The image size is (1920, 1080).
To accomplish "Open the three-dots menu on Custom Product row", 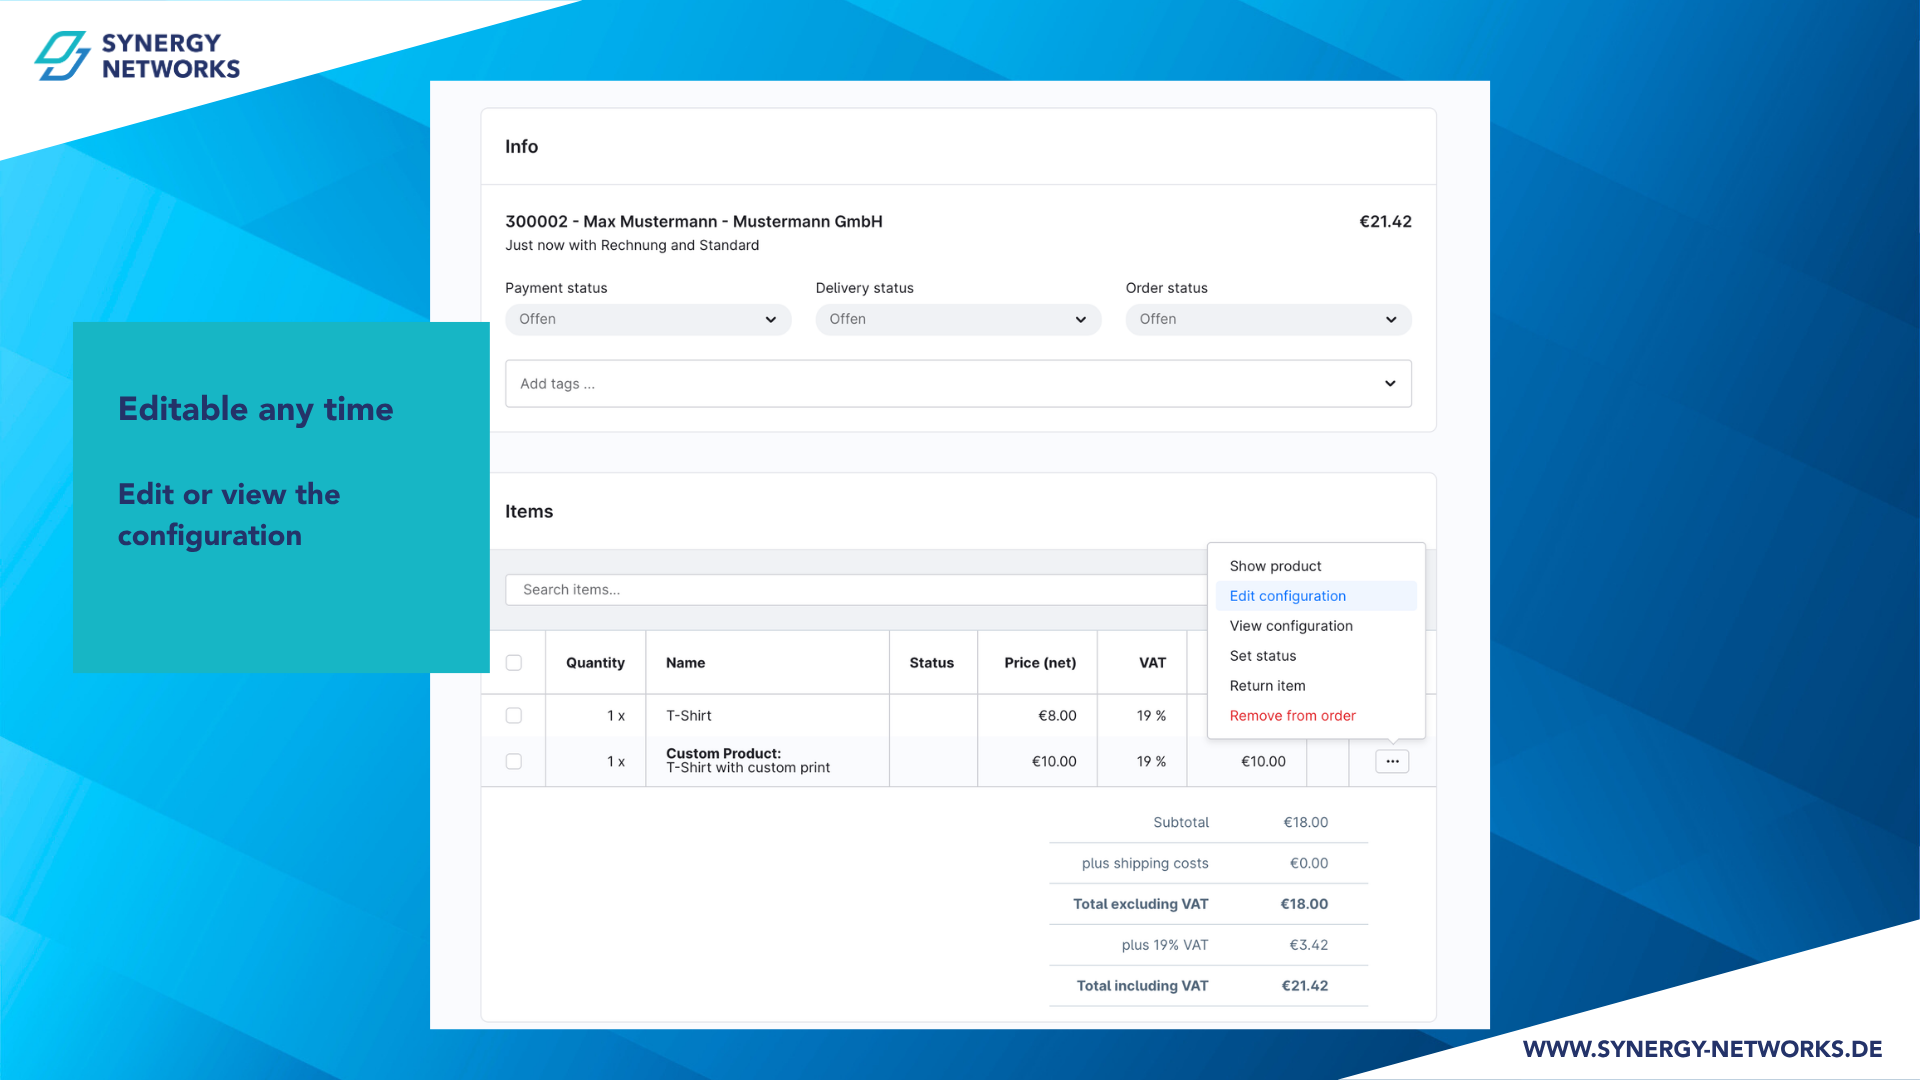I will (1392, 761).
